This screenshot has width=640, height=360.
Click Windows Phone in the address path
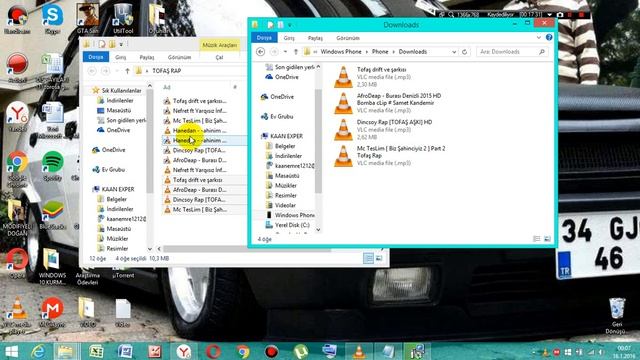(x=341, y=52)
